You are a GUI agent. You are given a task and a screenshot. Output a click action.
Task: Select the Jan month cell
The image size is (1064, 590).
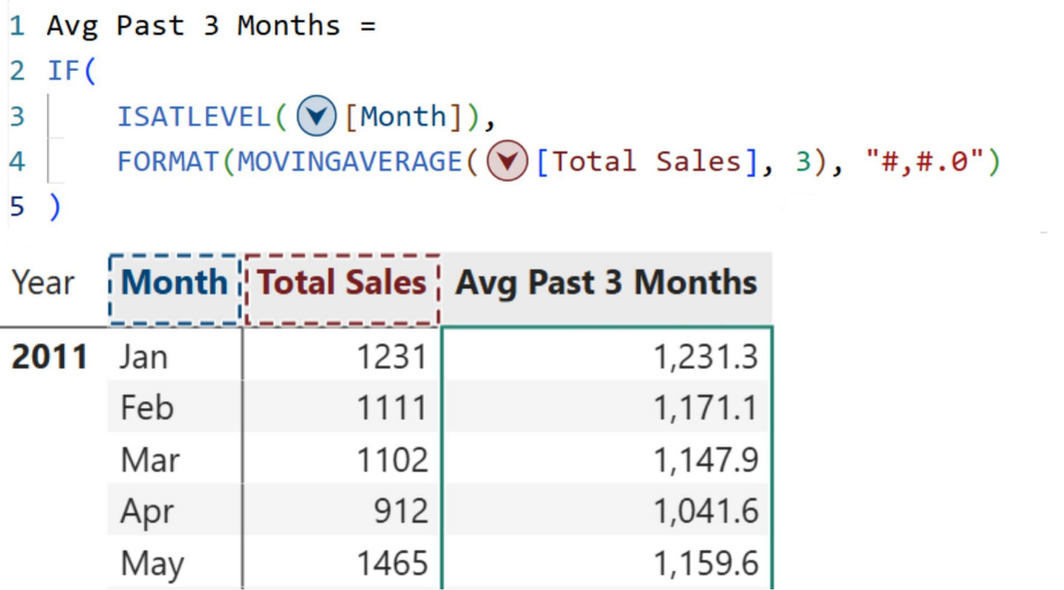(x=144, y=357)
